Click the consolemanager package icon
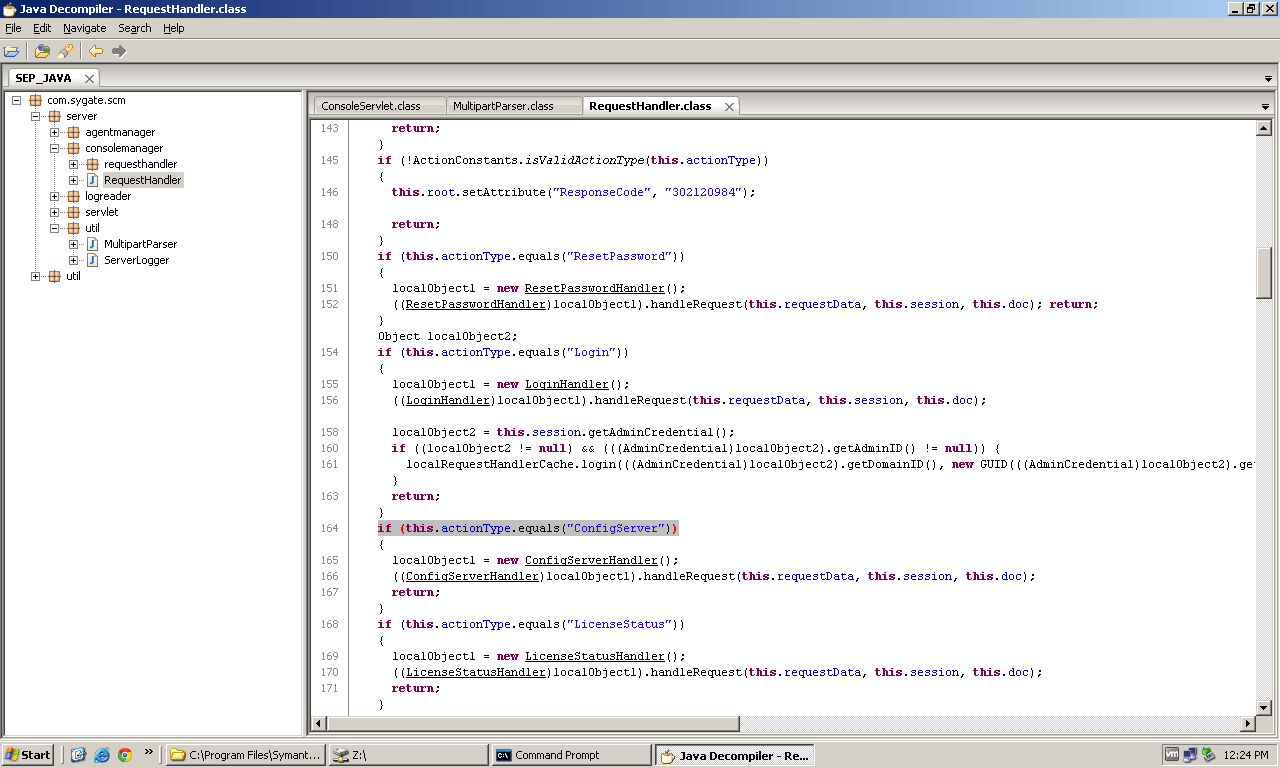This screenshot has height=768, width=1280. point(74,148)
